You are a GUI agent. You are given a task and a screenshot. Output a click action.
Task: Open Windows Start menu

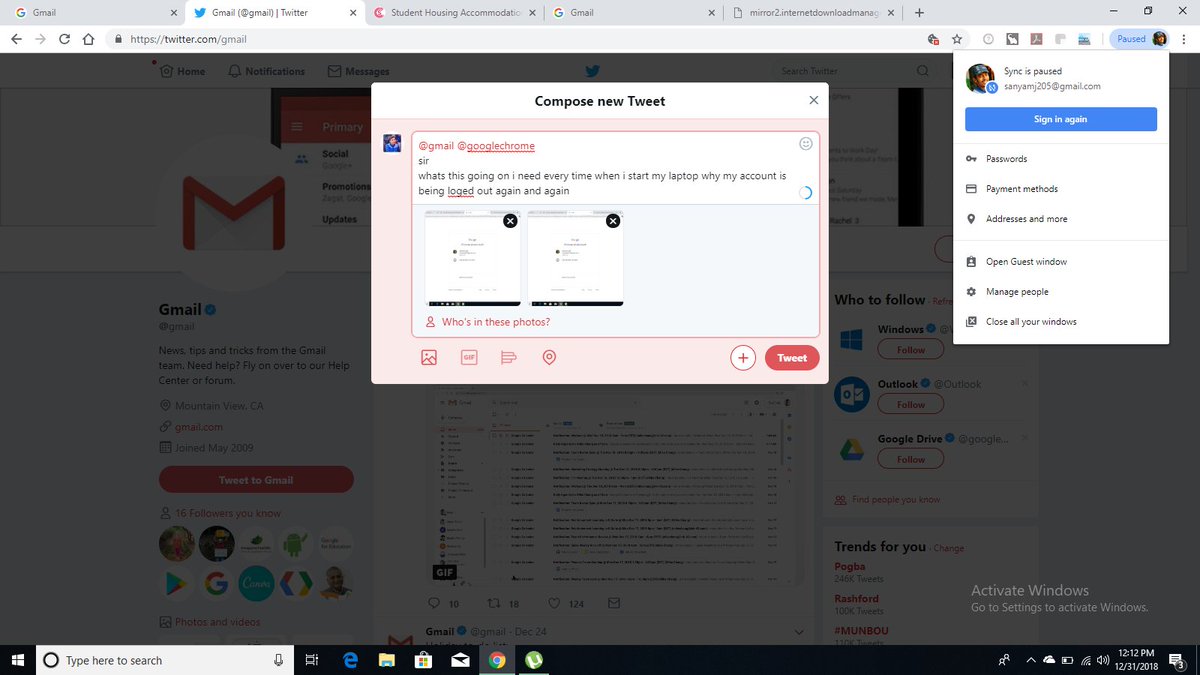17,660
